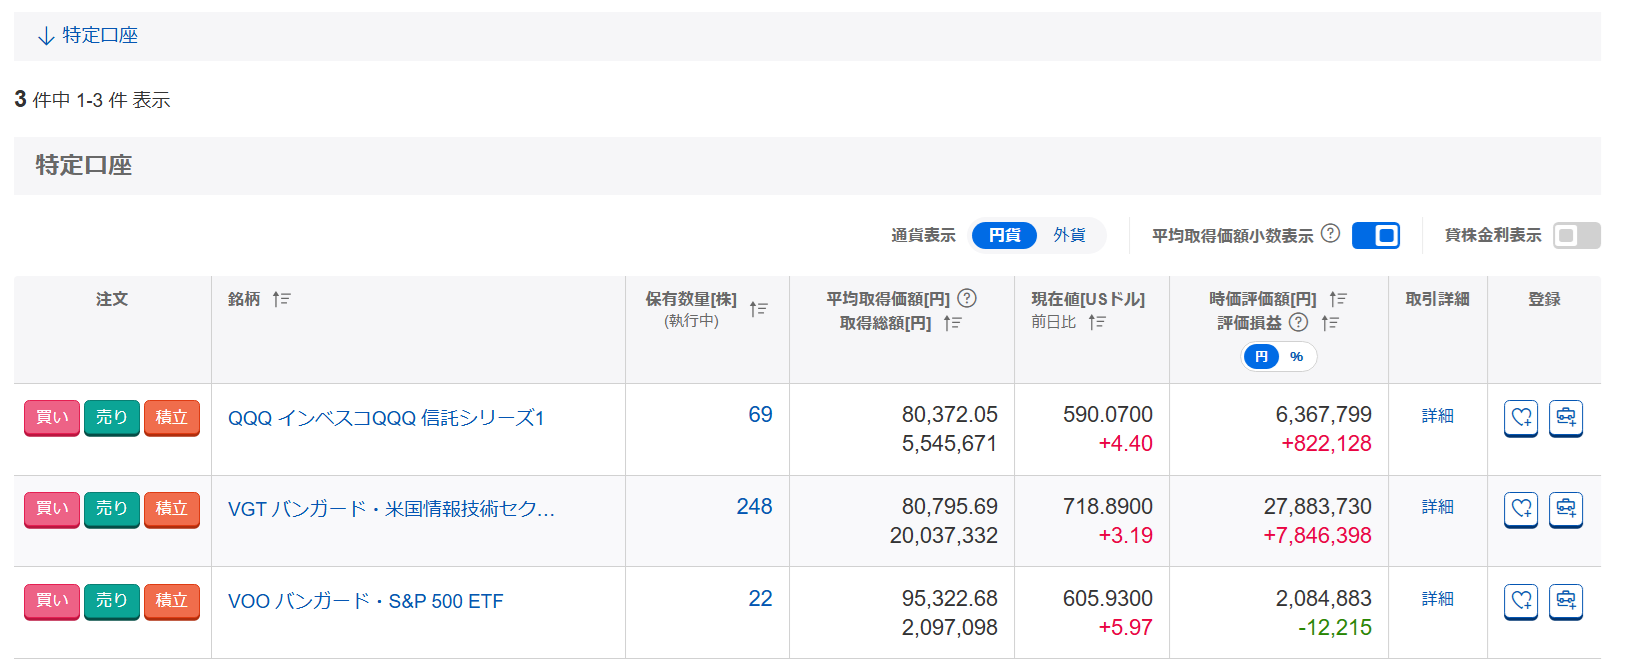Toggle the 平均取得価額小数表示 switch off
Viewport: 1625px width, 670px height.
[x=1375, y=235]
